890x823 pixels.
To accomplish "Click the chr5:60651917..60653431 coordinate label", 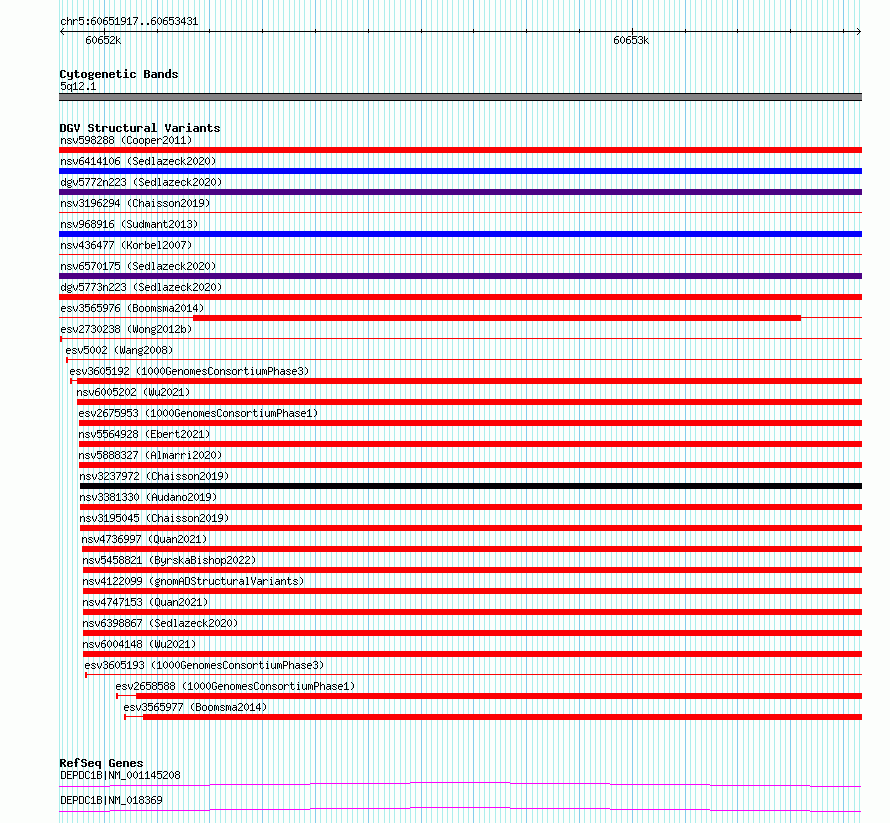I will pyautogui.click(x=129, y=22).
